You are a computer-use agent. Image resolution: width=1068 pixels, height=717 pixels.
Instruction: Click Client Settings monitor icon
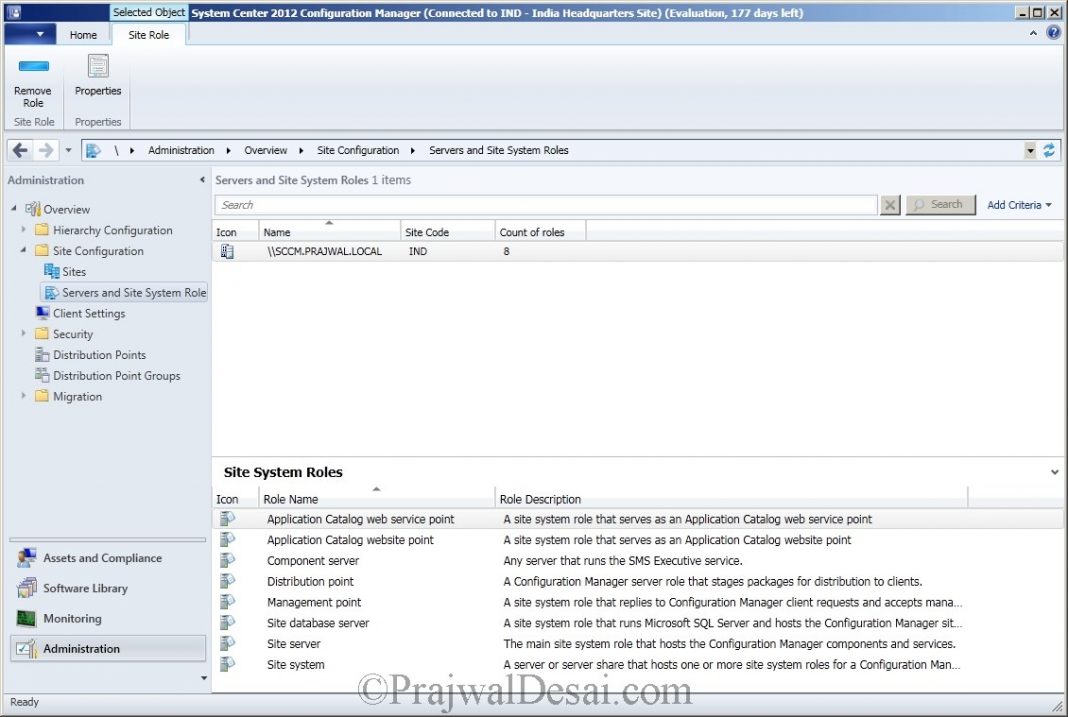coord(42,313)
